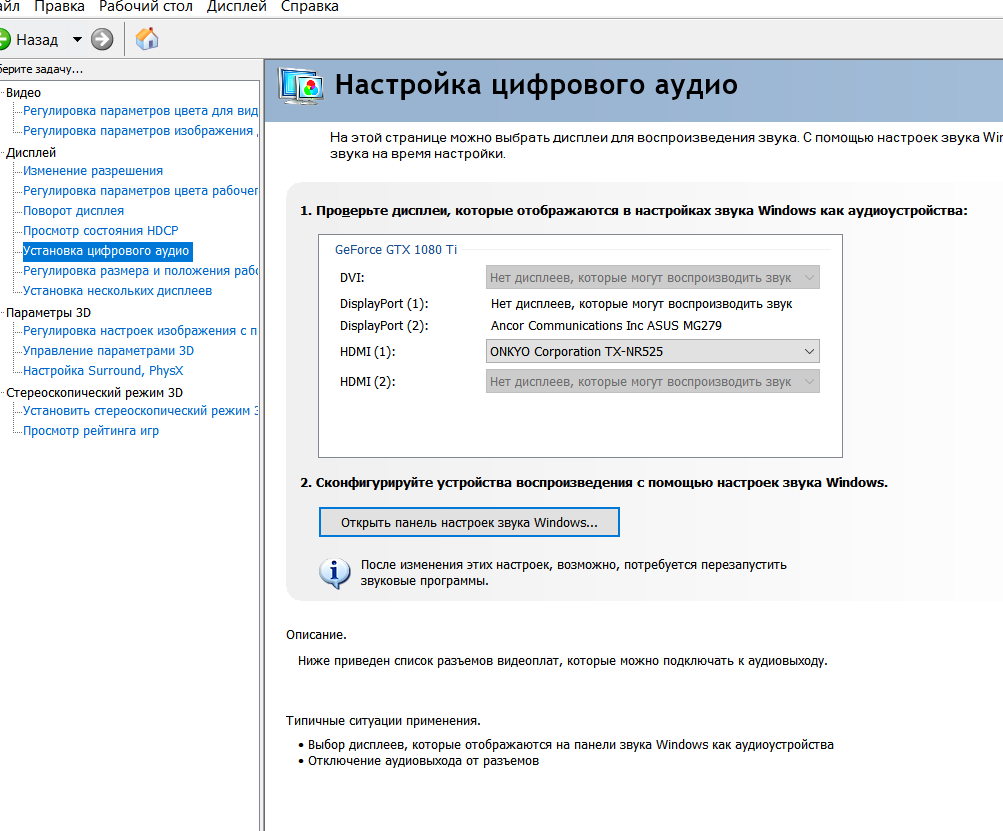Screen dimensions: 1003x831
Task: Open Просмотр рейтинга игр page
Action: pos(91,431)
